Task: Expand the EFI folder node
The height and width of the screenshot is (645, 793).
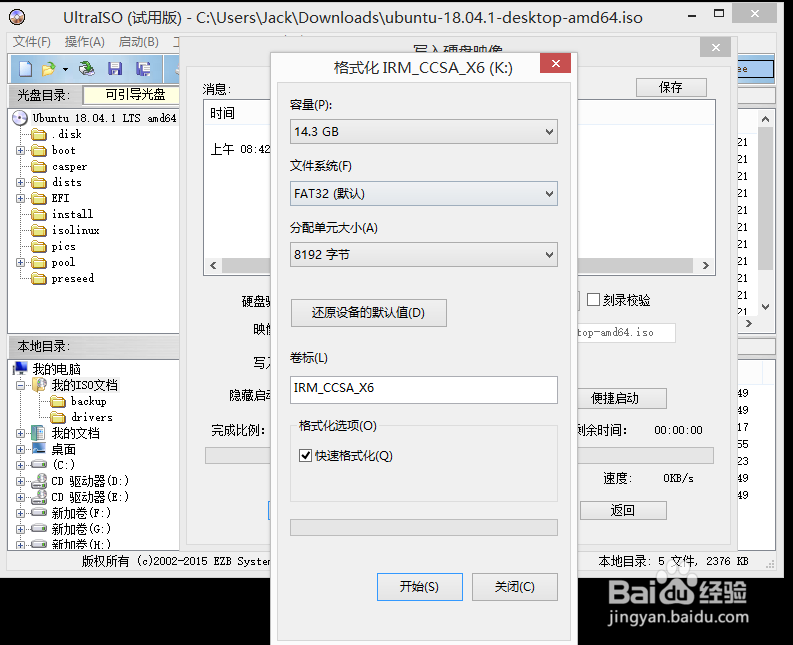Action: pos(20,199)
